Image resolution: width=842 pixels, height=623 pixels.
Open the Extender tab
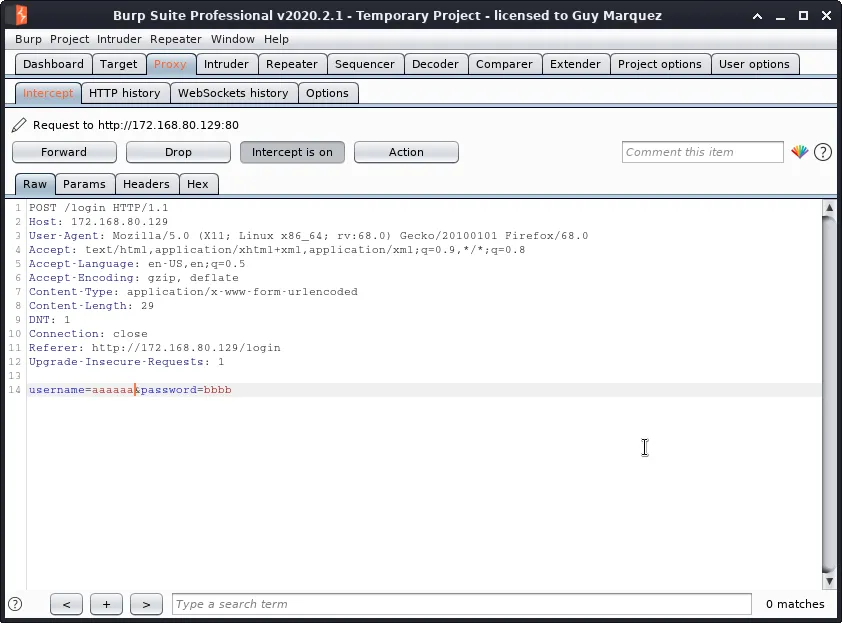tap(575, 64)
